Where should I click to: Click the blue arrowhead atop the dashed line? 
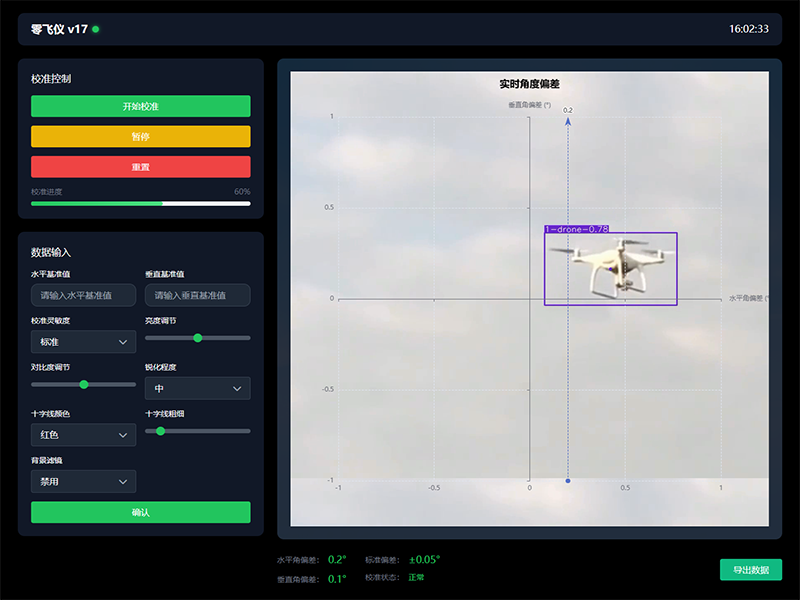(x=568, y=121)
